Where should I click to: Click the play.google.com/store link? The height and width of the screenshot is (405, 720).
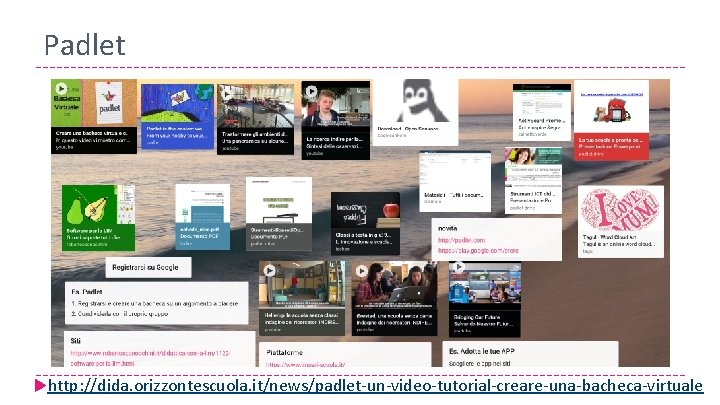(478, 251)
